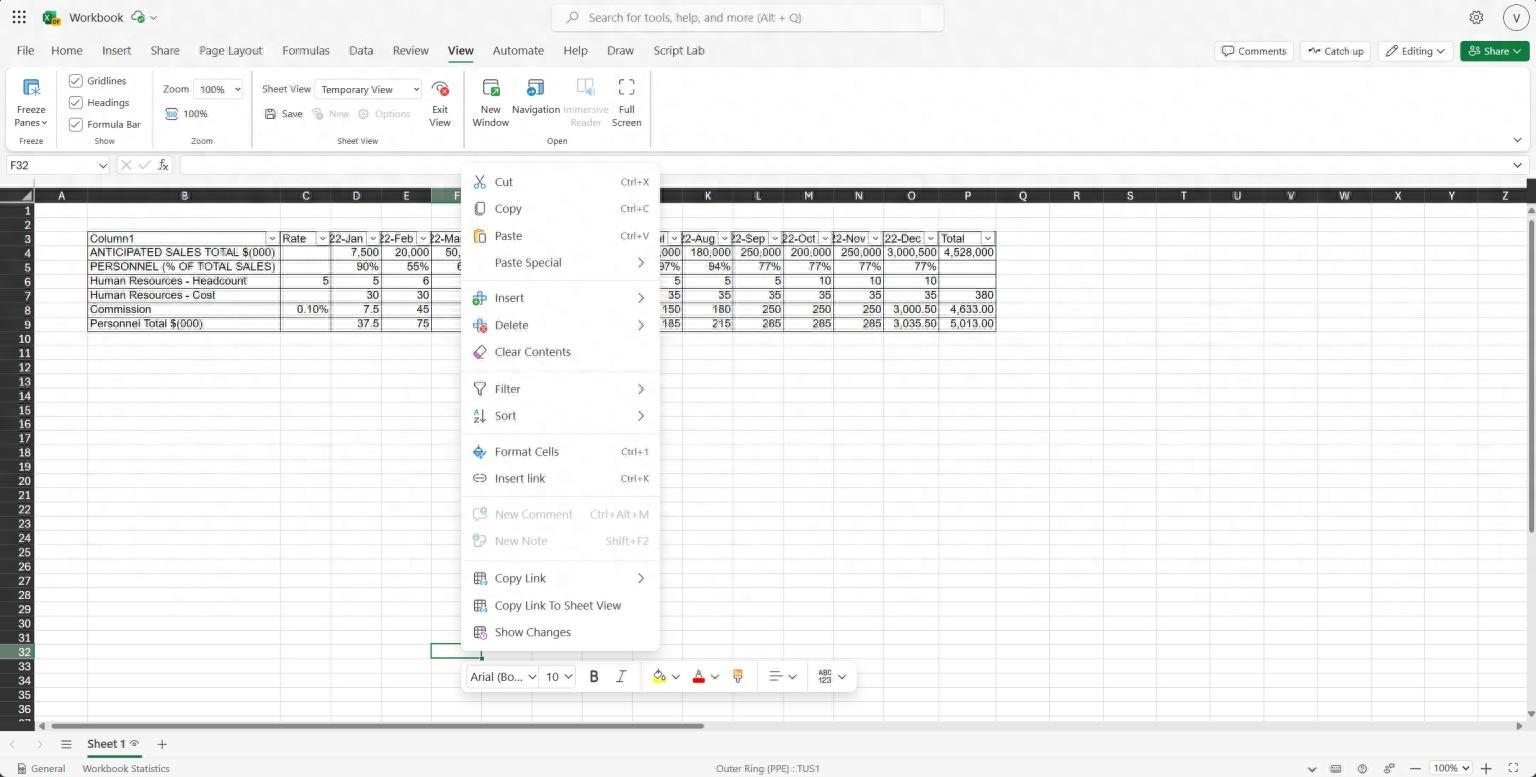This screenshot has height=777, width=1536.
Task: Click the status bar help question icon
Action: click(1363, 768)
